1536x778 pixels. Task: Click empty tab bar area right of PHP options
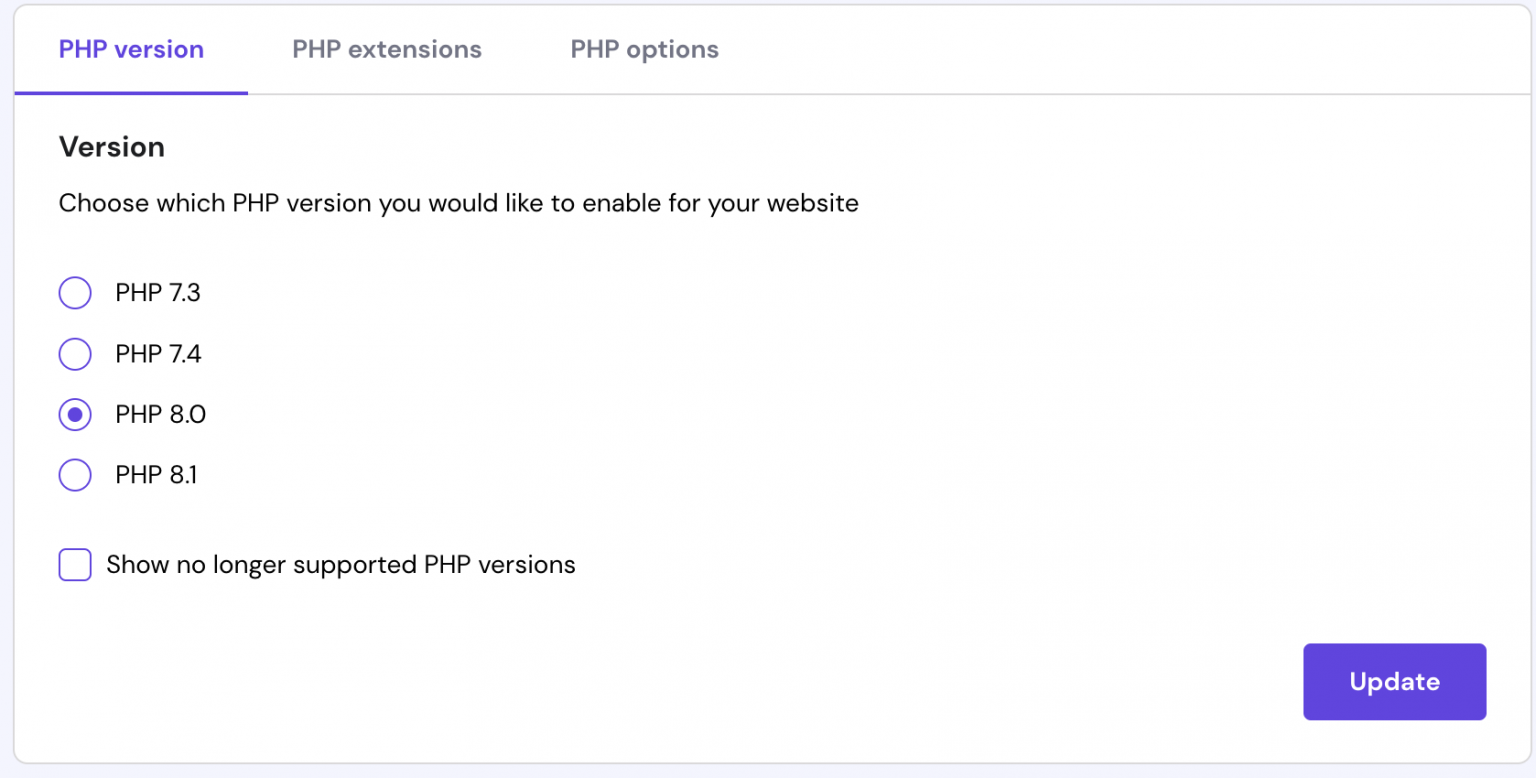tap(1100, 49)
